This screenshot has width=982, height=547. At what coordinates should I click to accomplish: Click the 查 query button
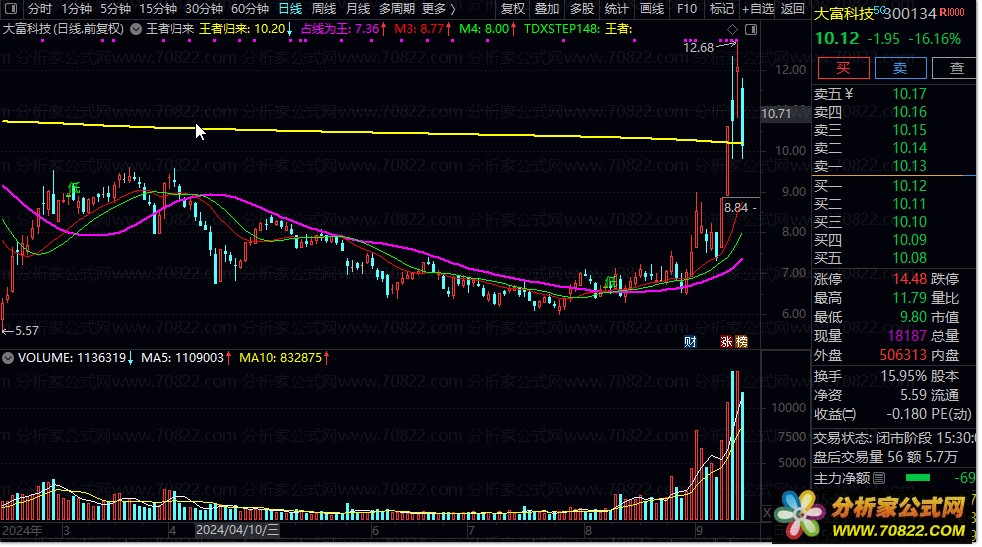(x=955, y=68)
